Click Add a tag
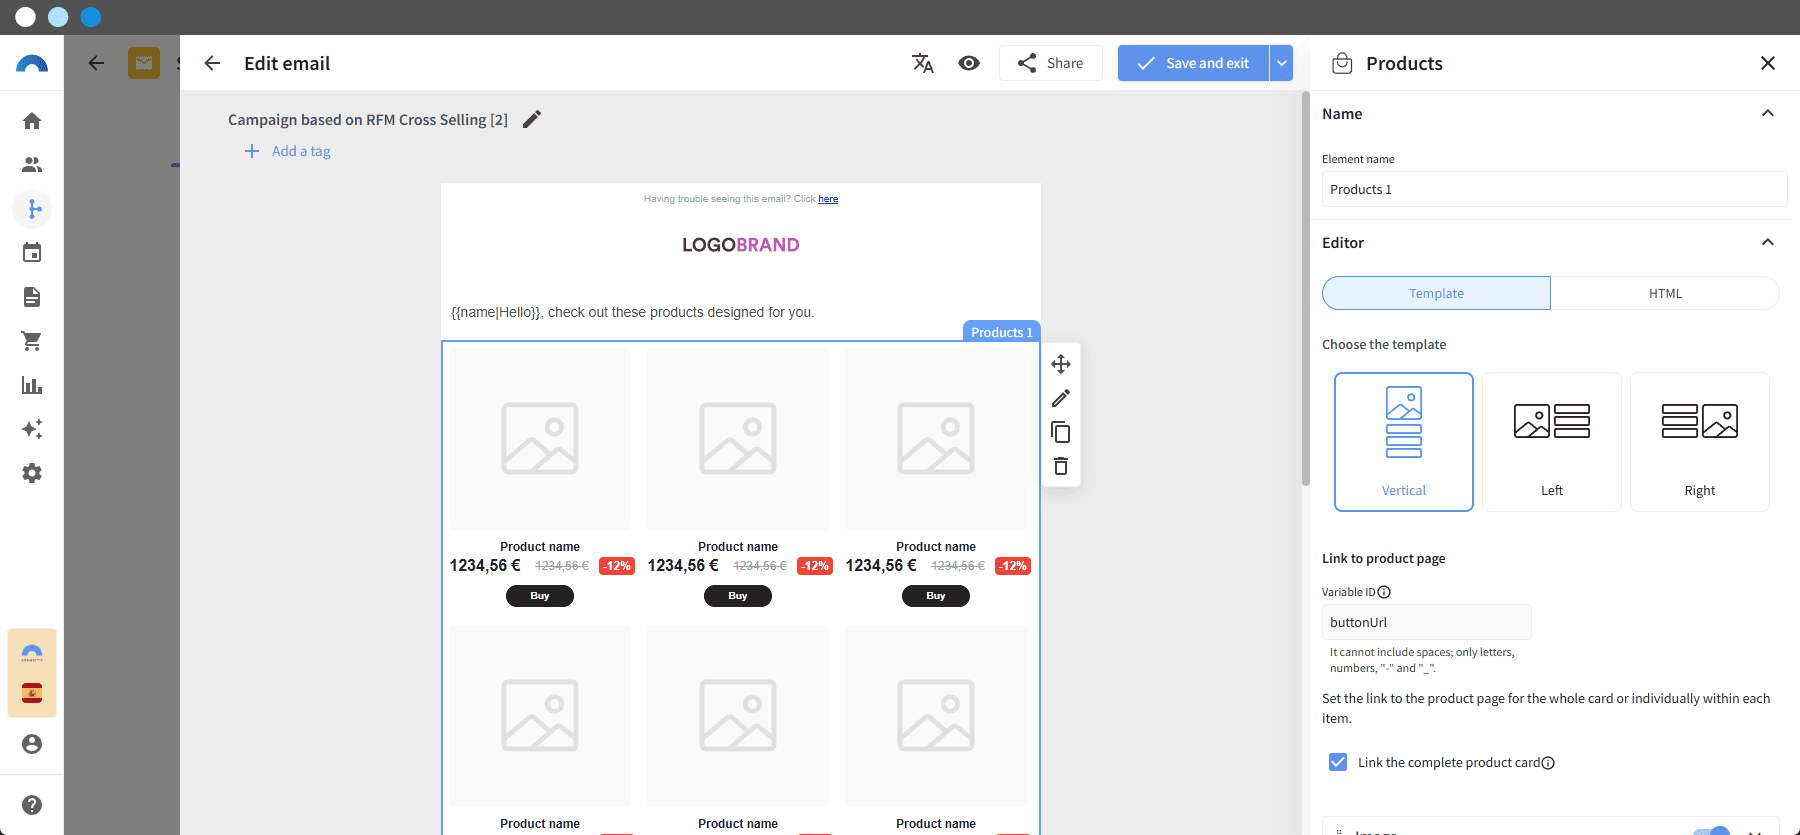 [x=288, y=151]
